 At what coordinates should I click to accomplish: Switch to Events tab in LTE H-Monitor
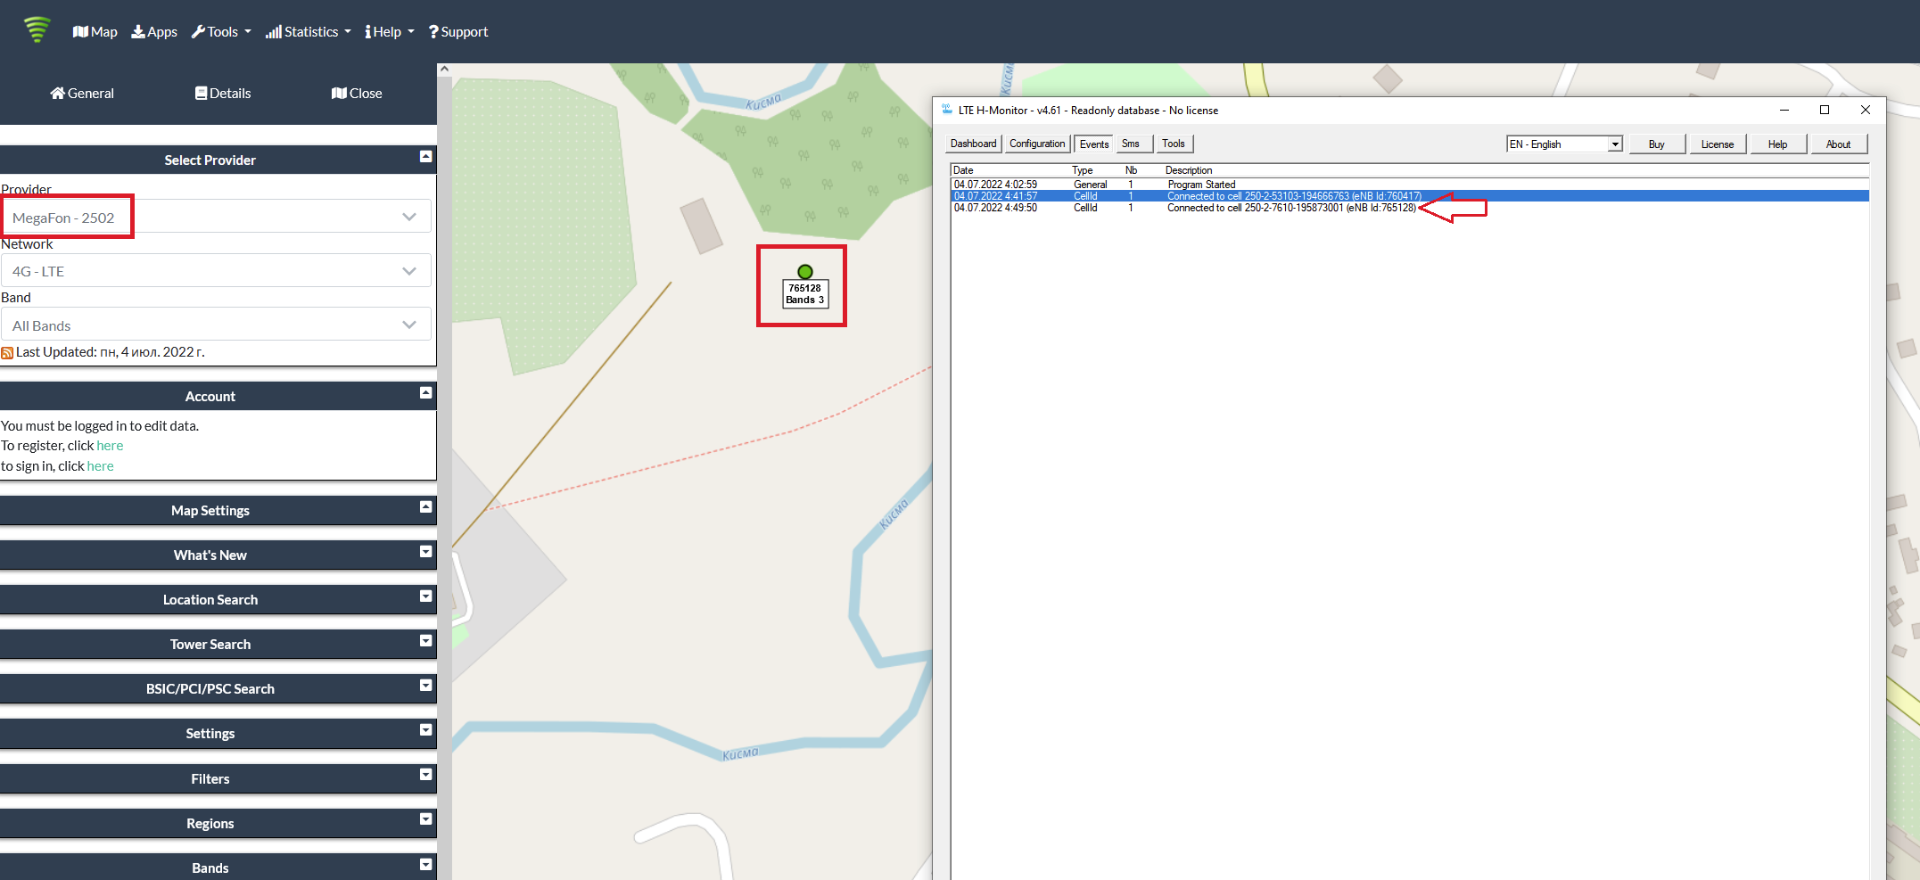point(1094,144)
